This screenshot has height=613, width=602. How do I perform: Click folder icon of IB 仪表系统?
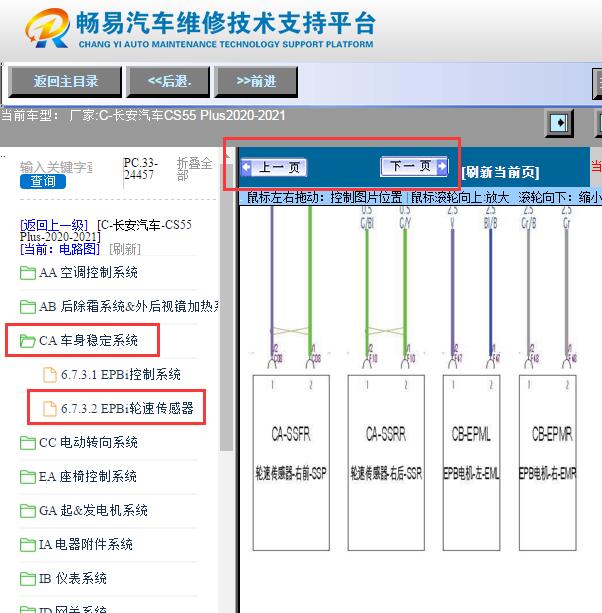click(28, 579)
